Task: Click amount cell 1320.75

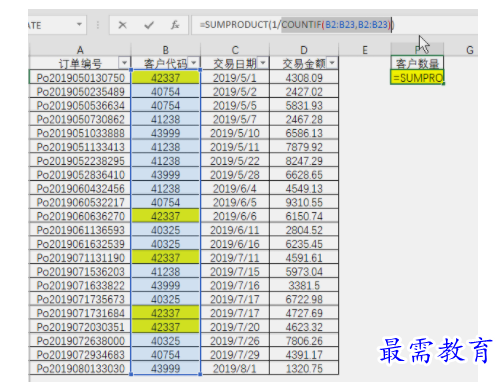Action: [304, 368]
